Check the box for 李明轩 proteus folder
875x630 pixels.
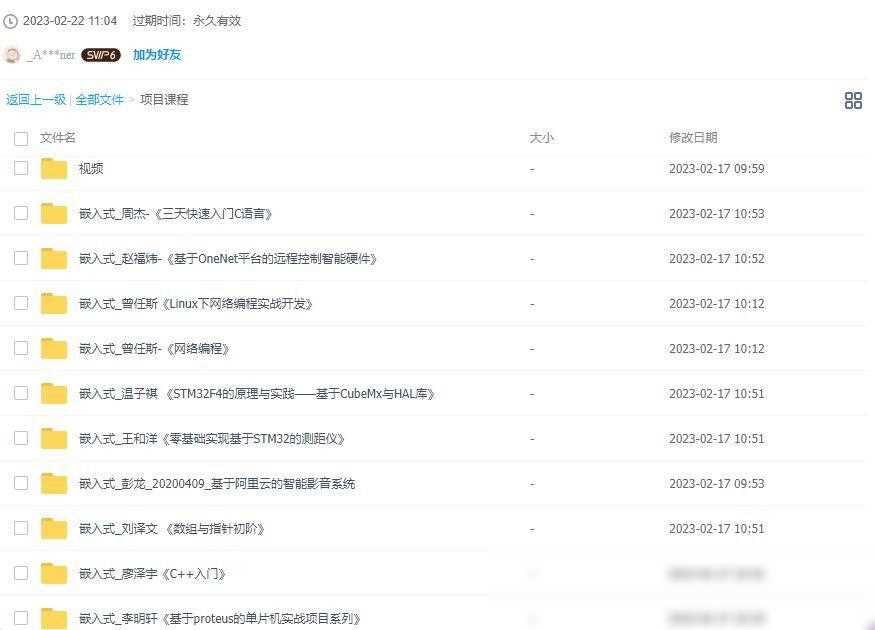(x=21, y=618)
